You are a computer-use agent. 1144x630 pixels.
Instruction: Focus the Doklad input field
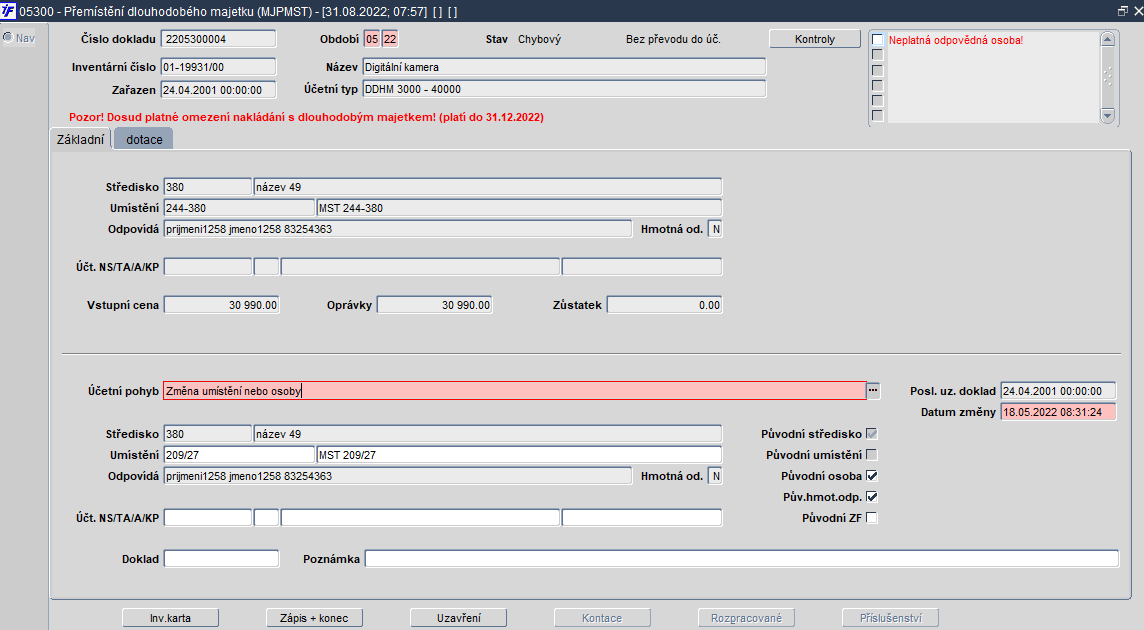[221, 558]
